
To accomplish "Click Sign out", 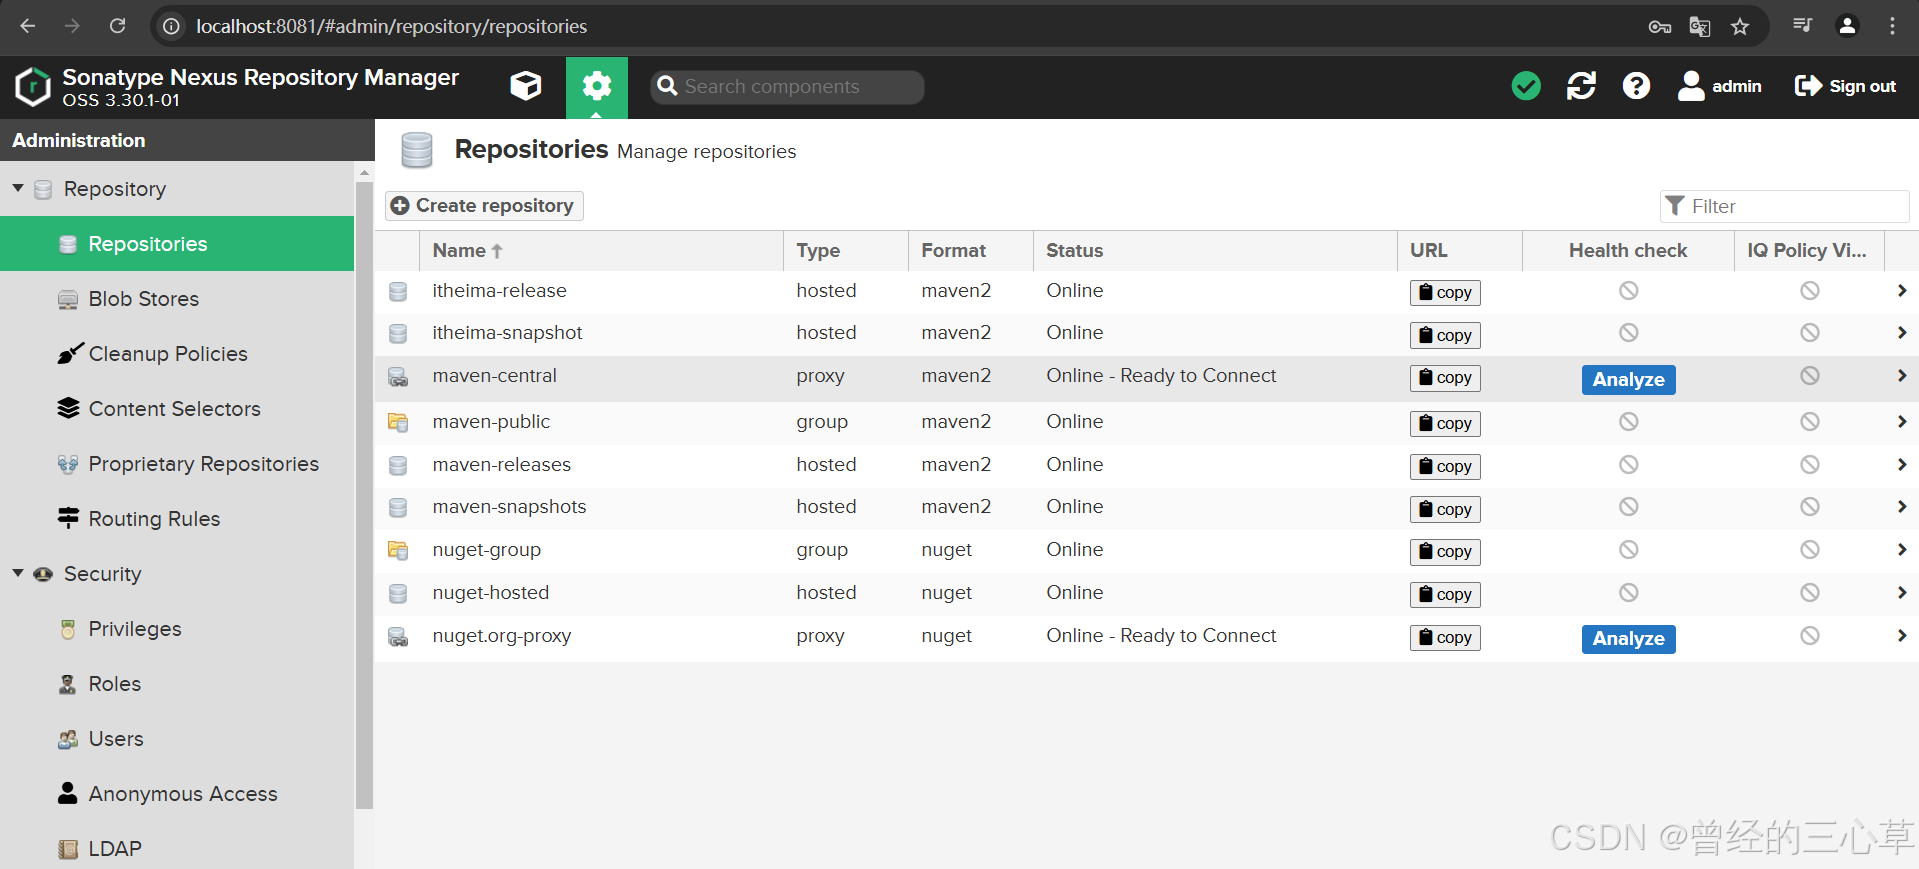I will (x=1845, y=86).
